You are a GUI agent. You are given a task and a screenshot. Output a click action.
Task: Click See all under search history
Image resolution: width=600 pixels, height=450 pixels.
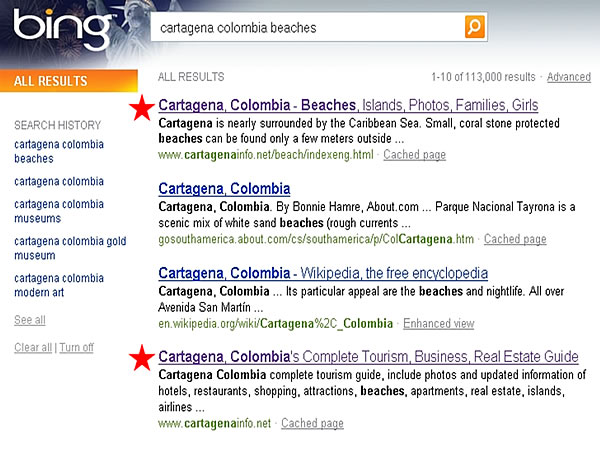pyautogui.click(x=29, y=320)
